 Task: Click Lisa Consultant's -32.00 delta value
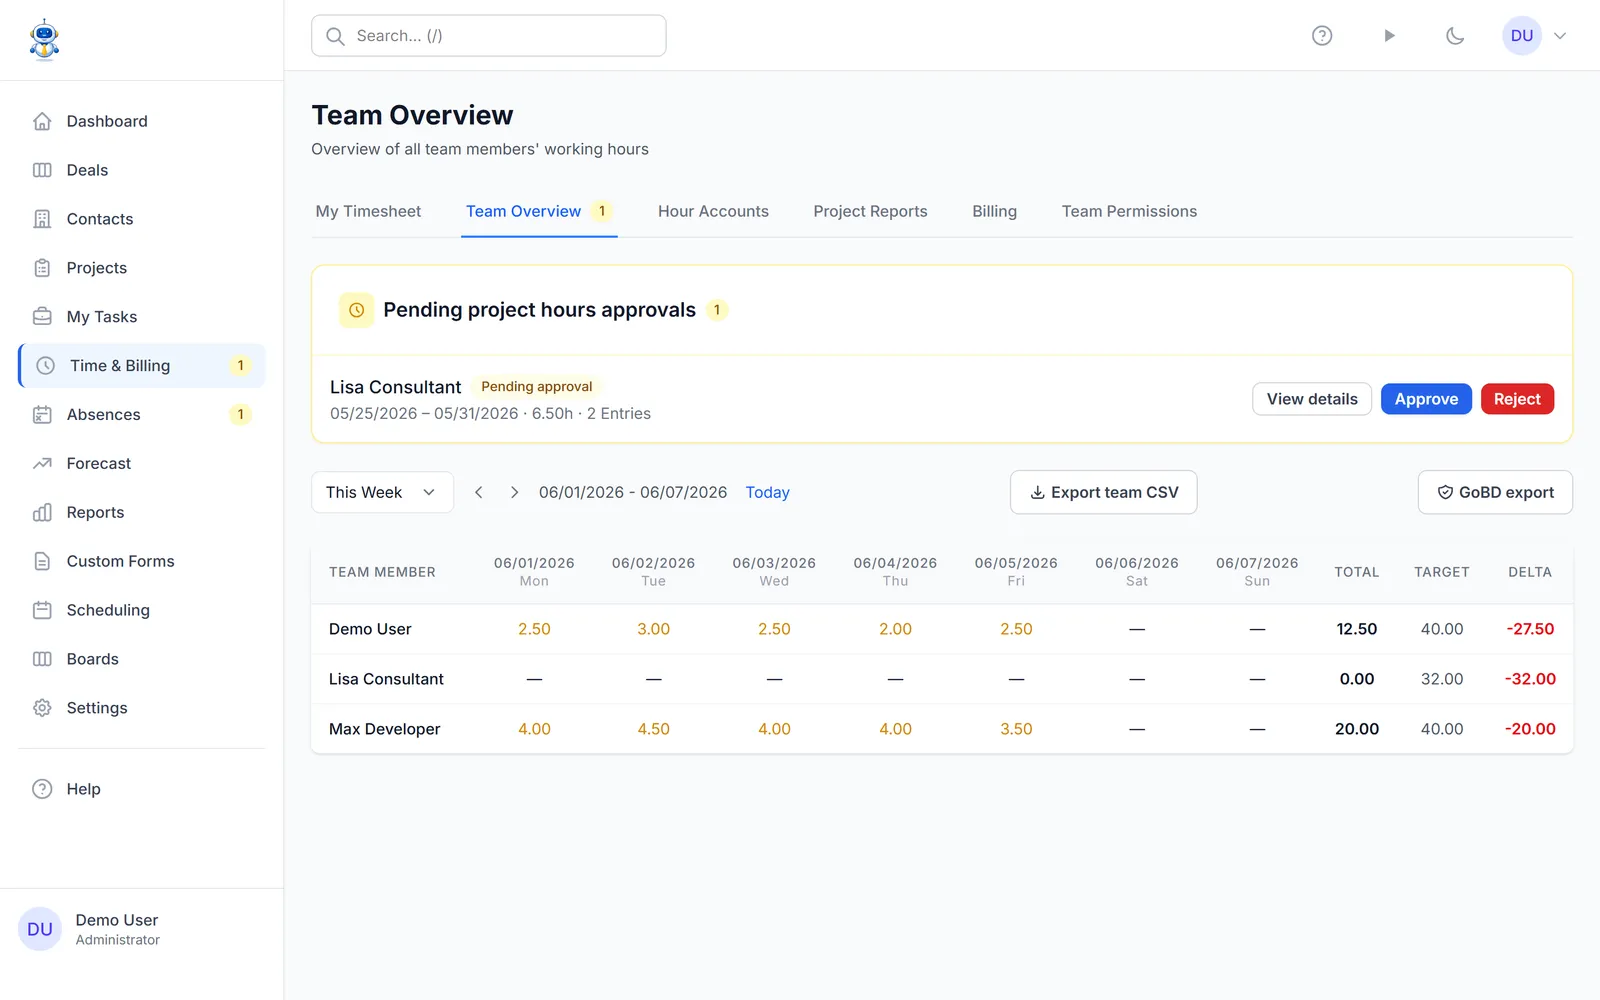click(1530, 679)
